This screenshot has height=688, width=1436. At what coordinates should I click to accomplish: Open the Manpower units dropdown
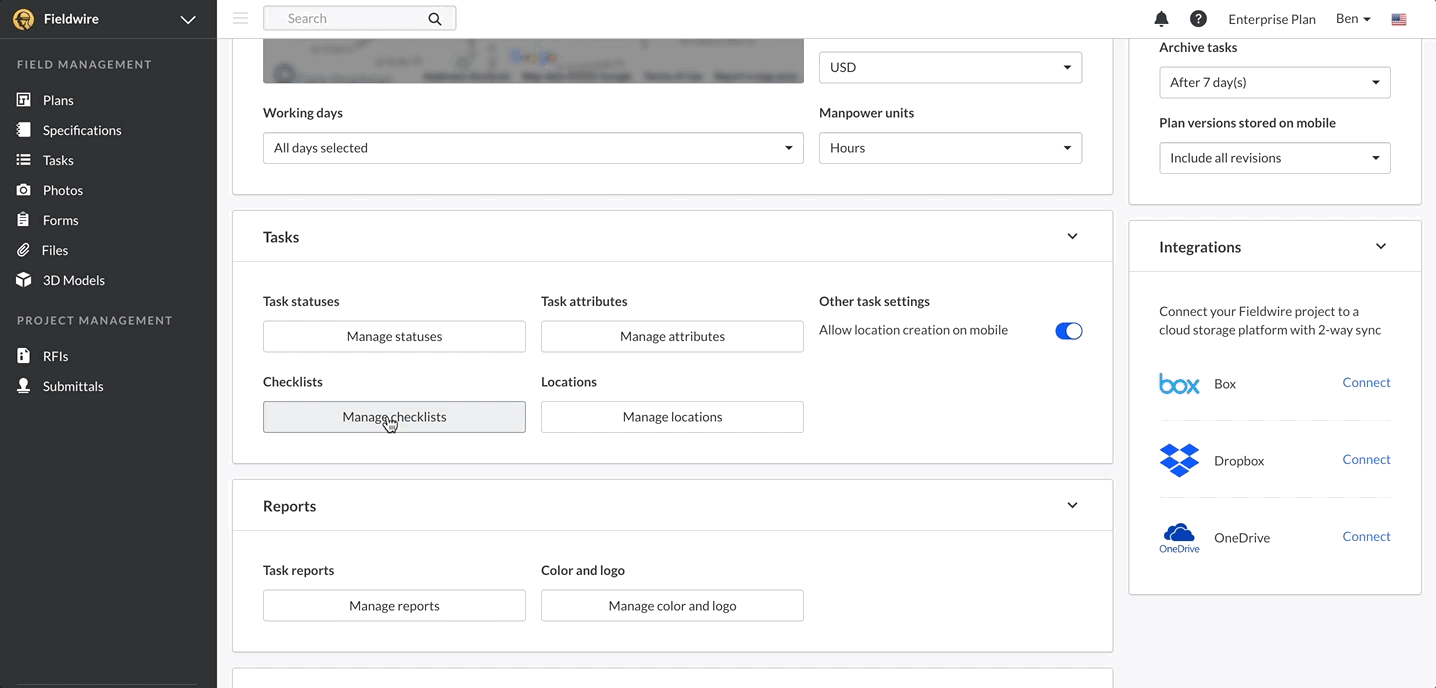[949, 147]
